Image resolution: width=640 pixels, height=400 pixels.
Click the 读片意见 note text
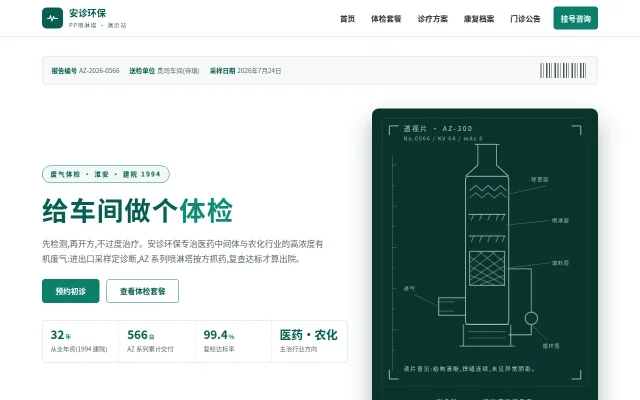[x=469, y=369]
